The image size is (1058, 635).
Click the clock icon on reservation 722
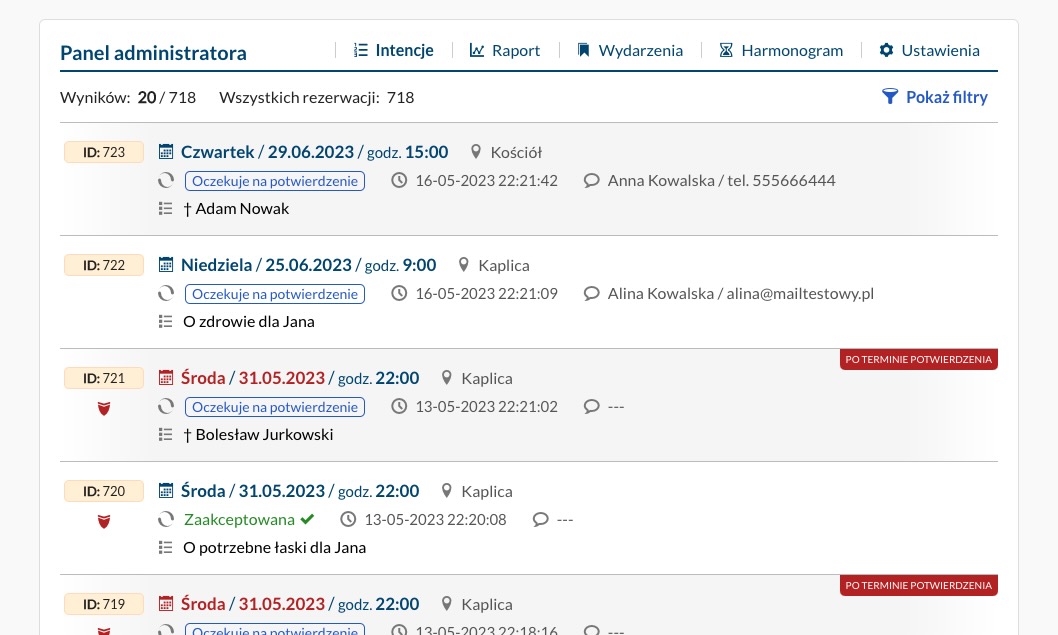(399, 293)
